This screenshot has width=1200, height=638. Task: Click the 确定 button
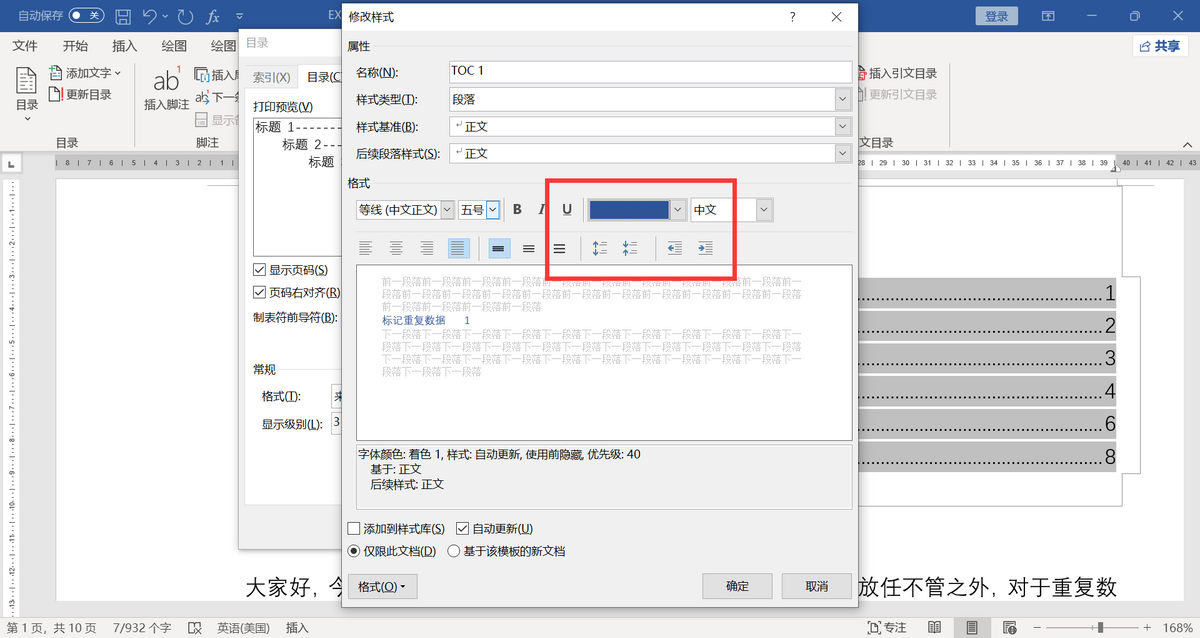tap(736, 586)
